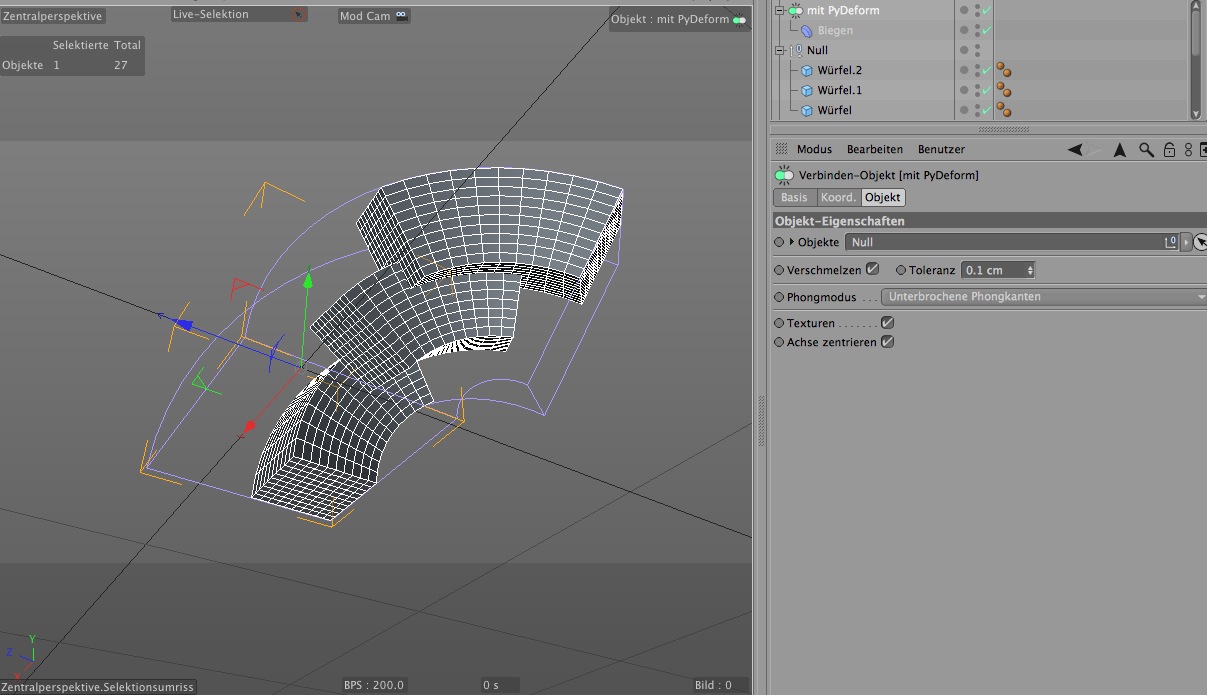Click the back arrow in attribute manager
Image resolution: width=1207 pixels, height=695 pixels.
click(1075, 150)
